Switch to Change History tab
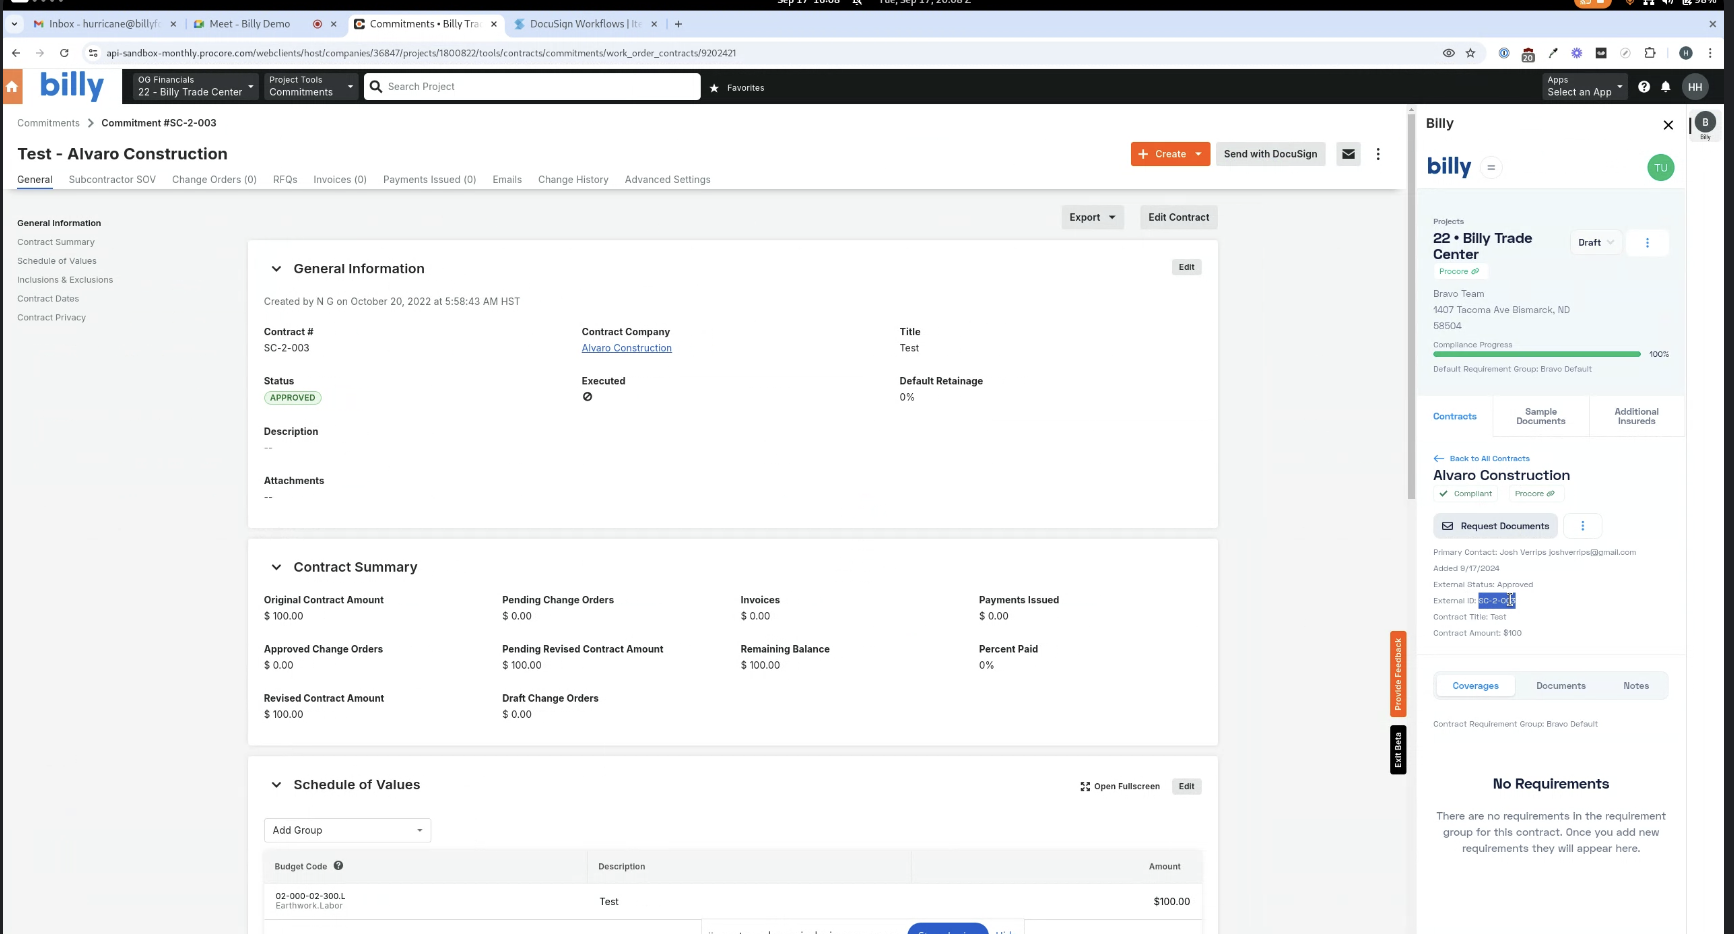The image size is (1734, 934). 573,180
